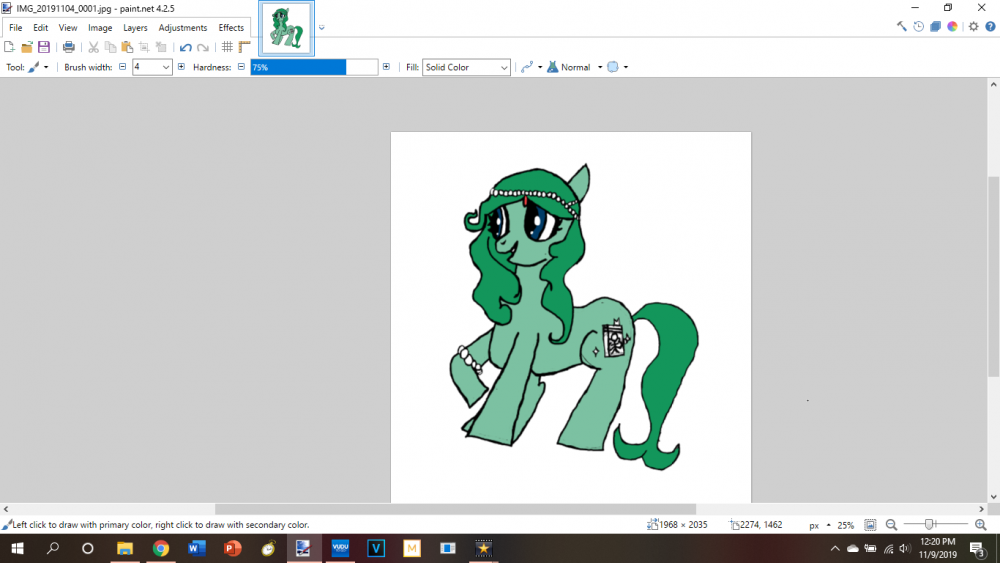Toggle the rulers icon
The image size is (1000, 563).
click(x=244, y=47)
